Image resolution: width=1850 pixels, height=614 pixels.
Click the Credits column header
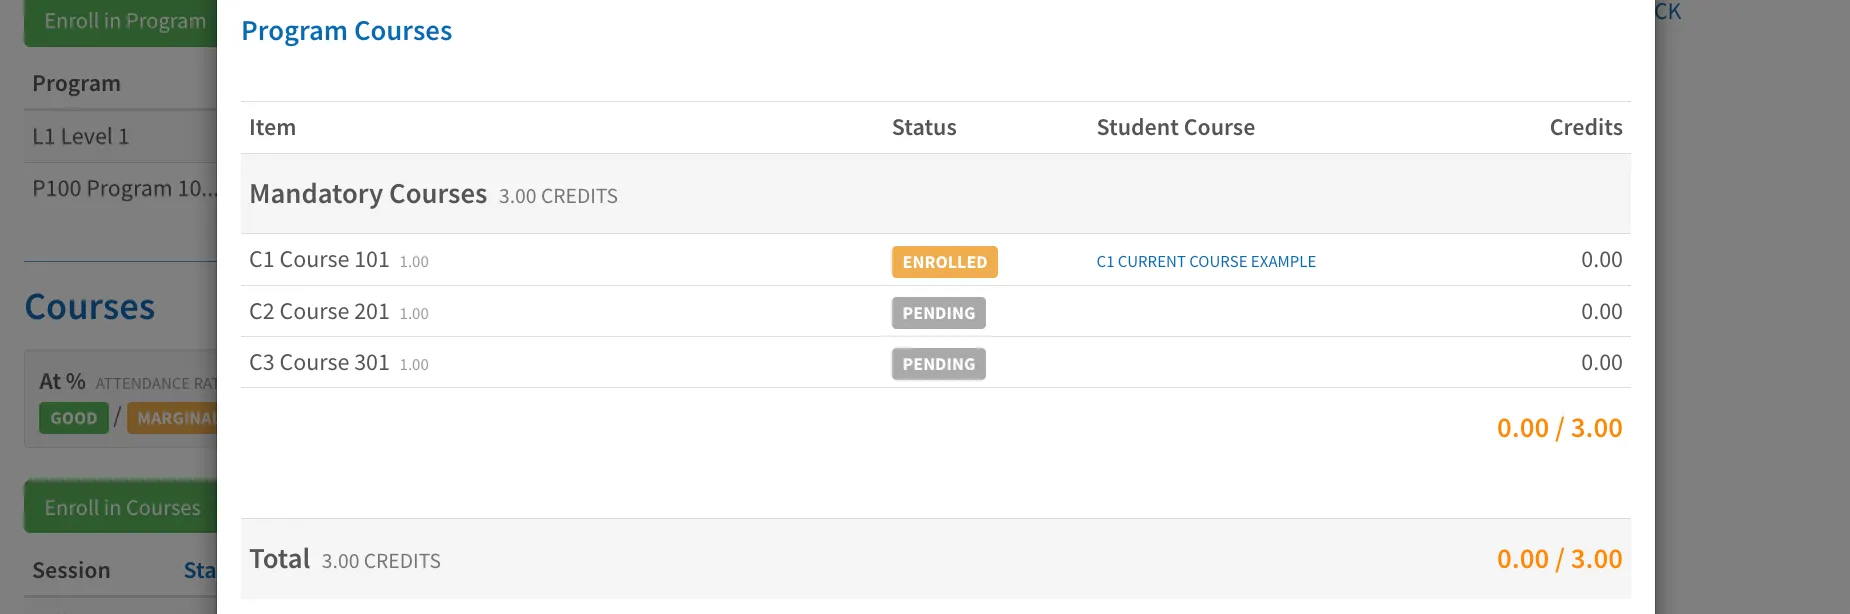tap(1586, 127)
